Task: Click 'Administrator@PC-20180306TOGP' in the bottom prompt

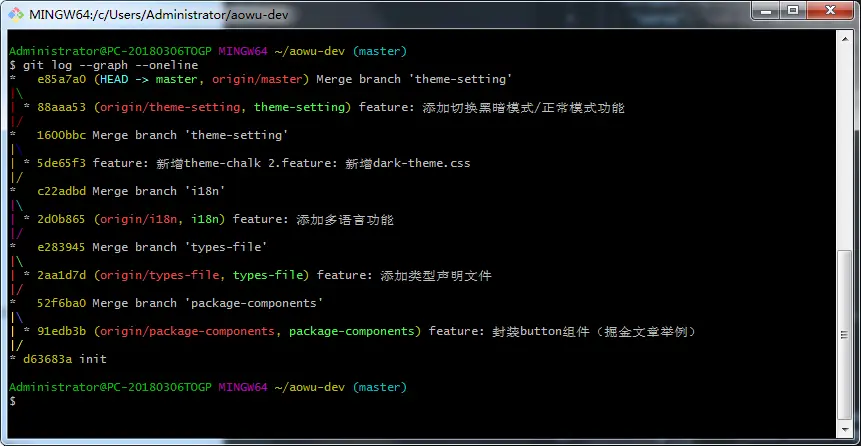Action: pos(110,387)
